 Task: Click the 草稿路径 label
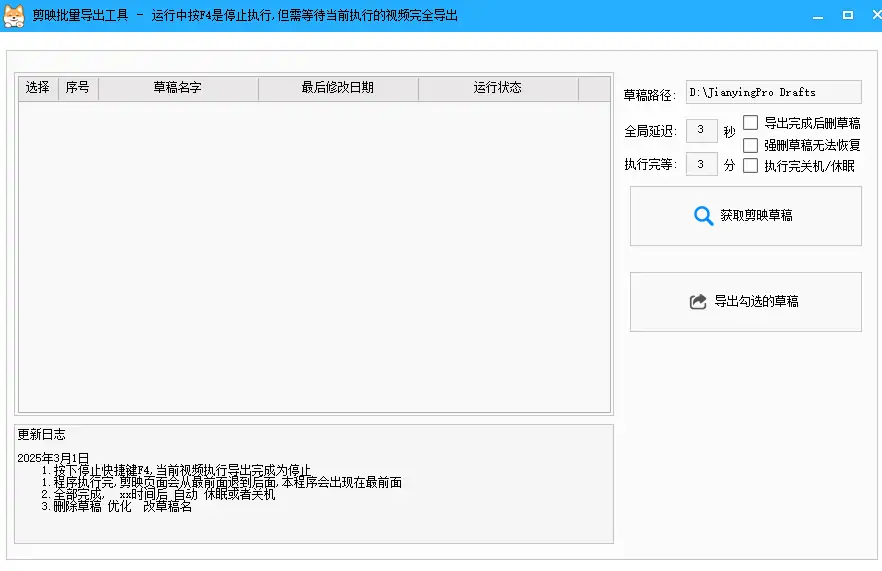click(x=650, y=95)
